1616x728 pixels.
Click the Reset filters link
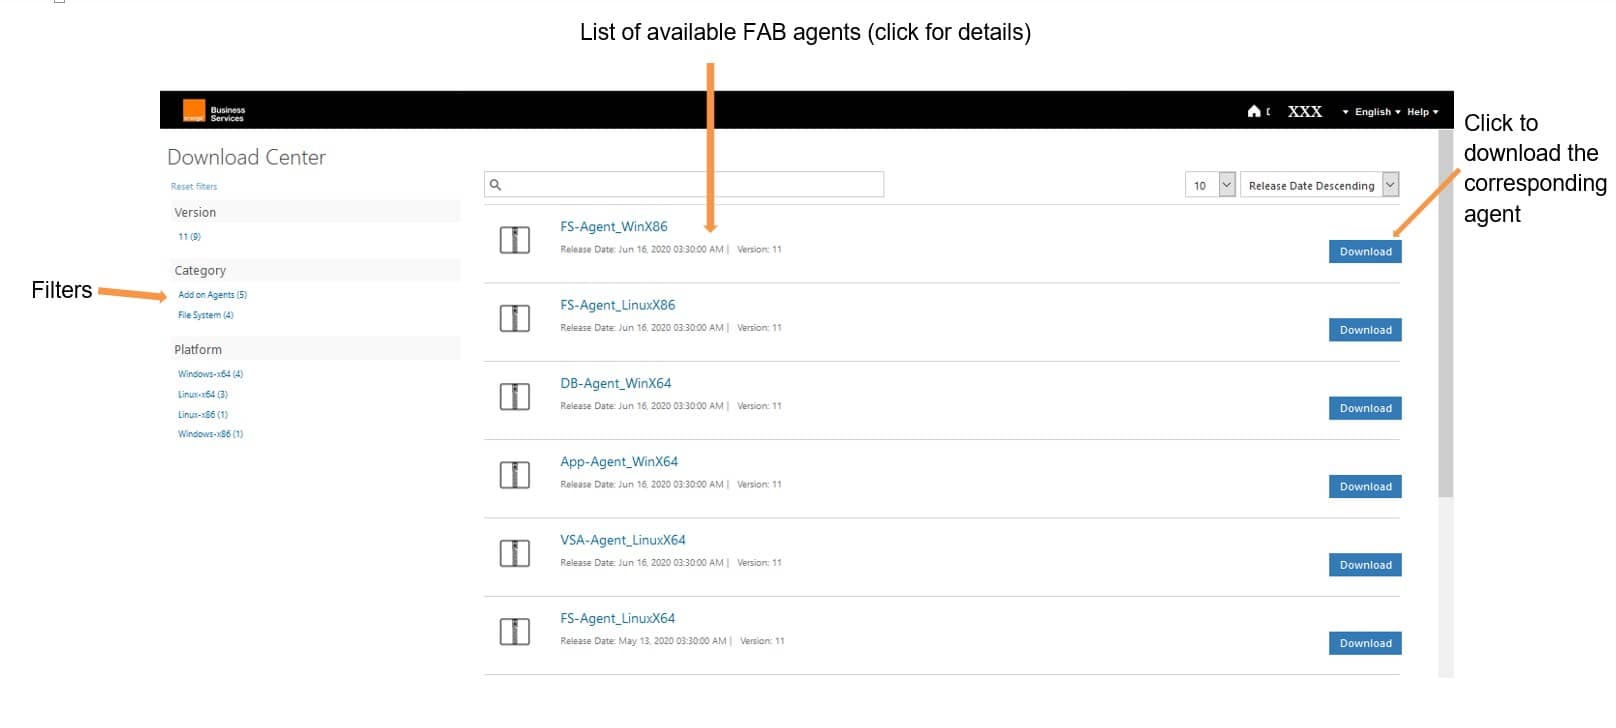tap(193, 186)
